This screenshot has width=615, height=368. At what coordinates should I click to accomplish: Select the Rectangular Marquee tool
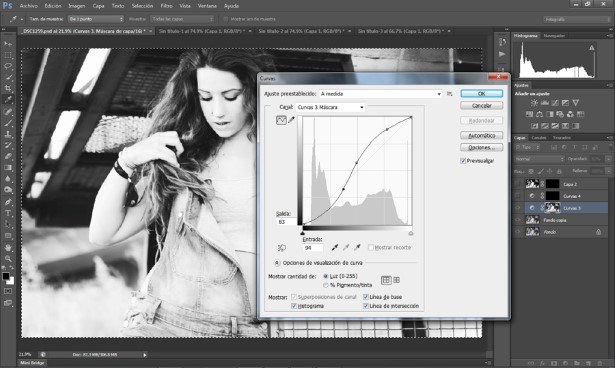[x=8, y=55]
